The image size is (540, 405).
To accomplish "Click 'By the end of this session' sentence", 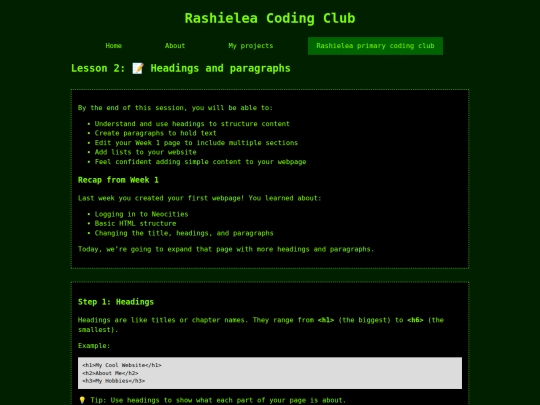I will pyautogui.click(x=175, y=108).
